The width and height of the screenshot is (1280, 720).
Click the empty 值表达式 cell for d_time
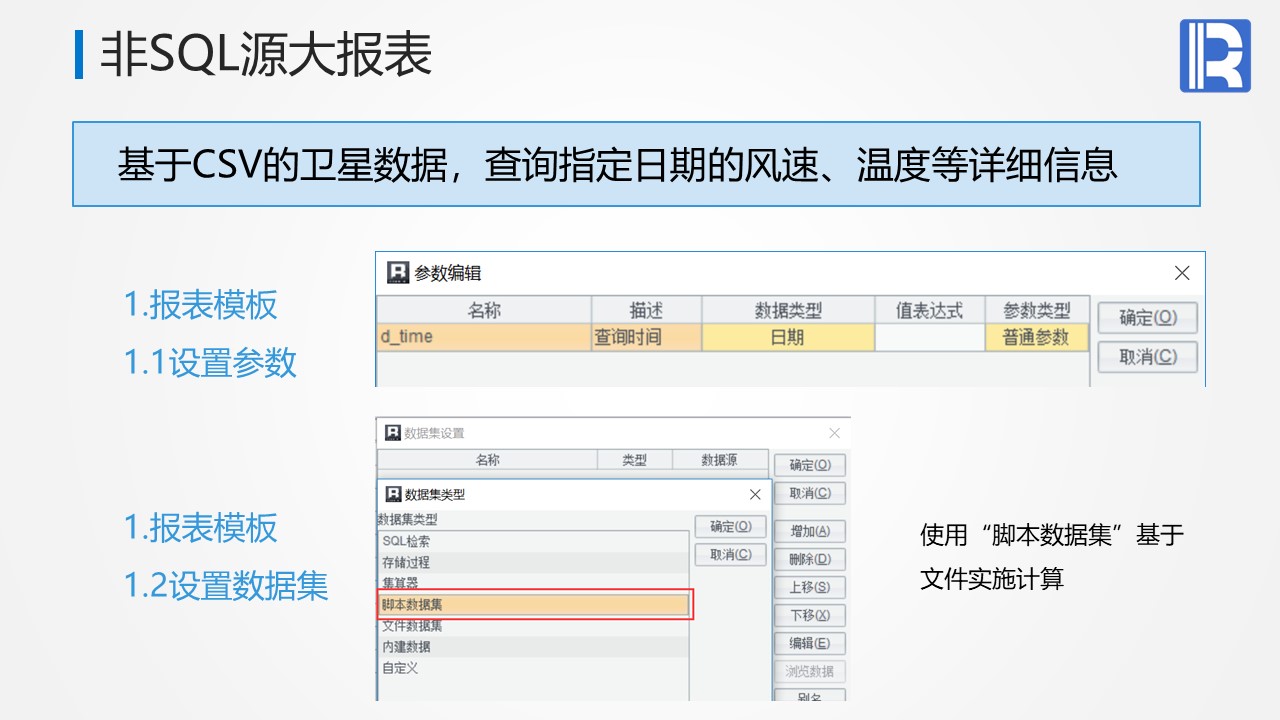point(930,337)
